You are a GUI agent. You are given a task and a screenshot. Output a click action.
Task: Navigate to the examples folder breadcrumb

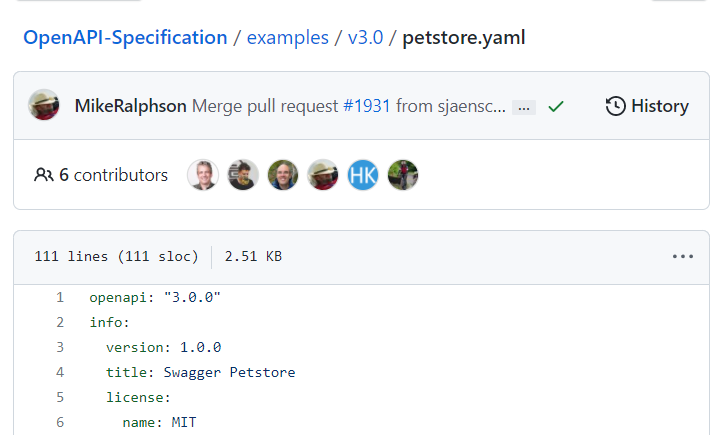click(x=287, y=38)
